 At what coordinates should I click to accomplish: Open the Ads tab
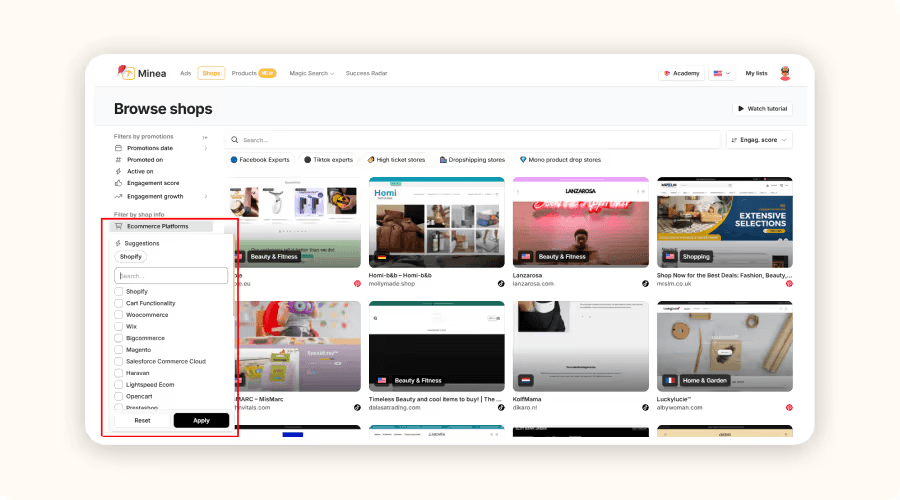(185, 73)
